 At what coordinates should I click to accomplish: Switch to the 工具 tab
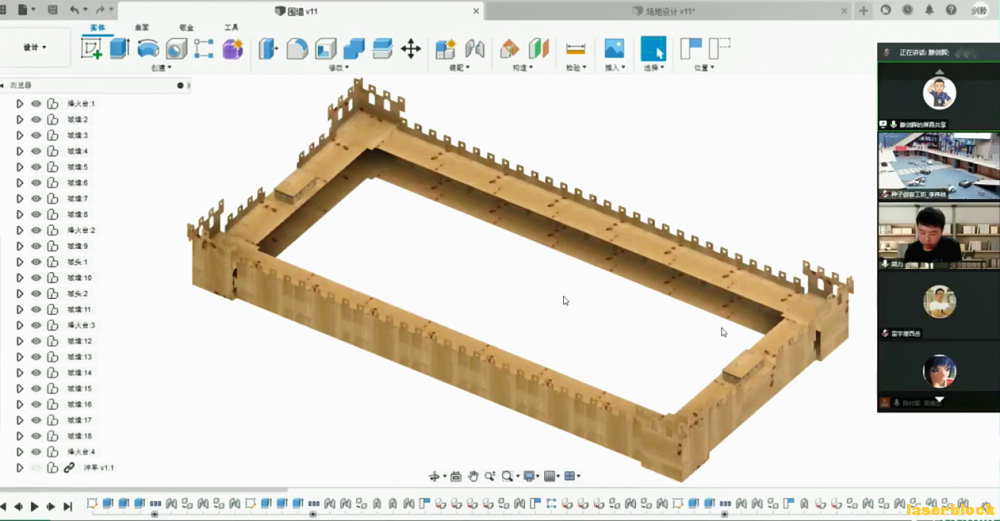click(231, 27)
